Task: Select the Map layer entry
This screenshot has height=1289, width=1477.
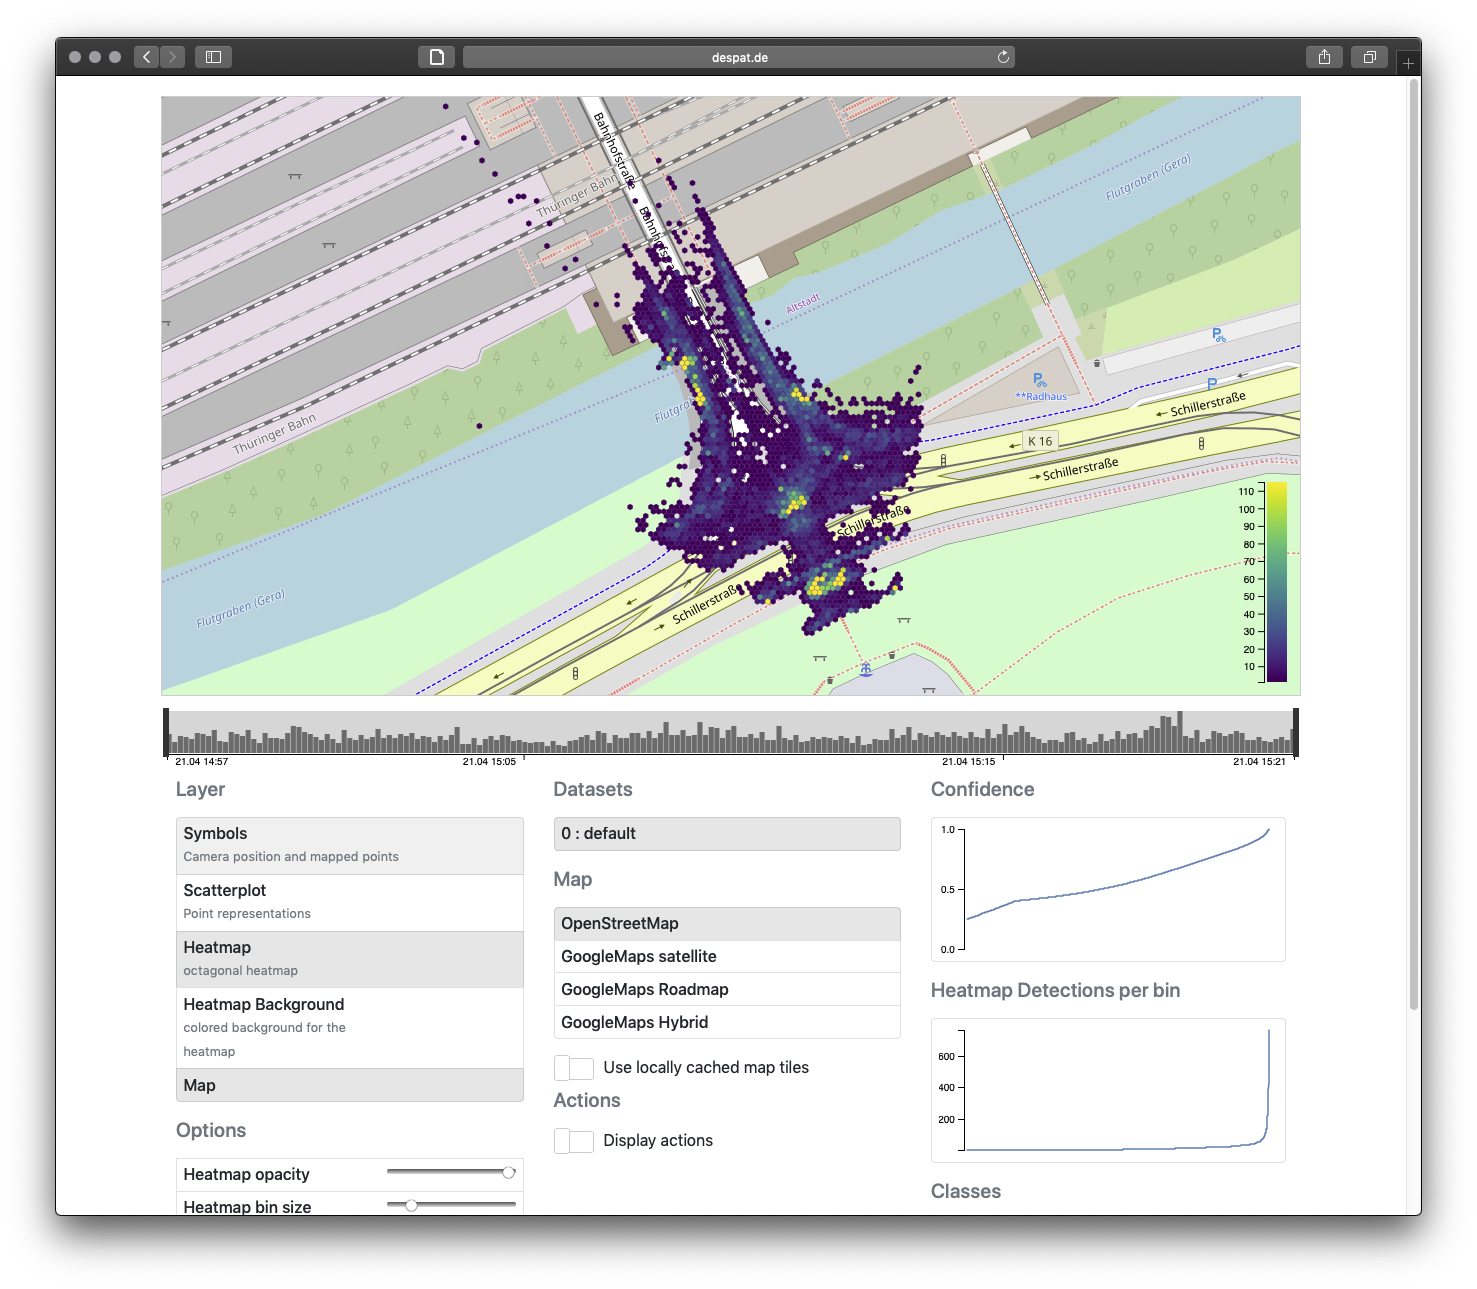Action: click(350, 1085)
